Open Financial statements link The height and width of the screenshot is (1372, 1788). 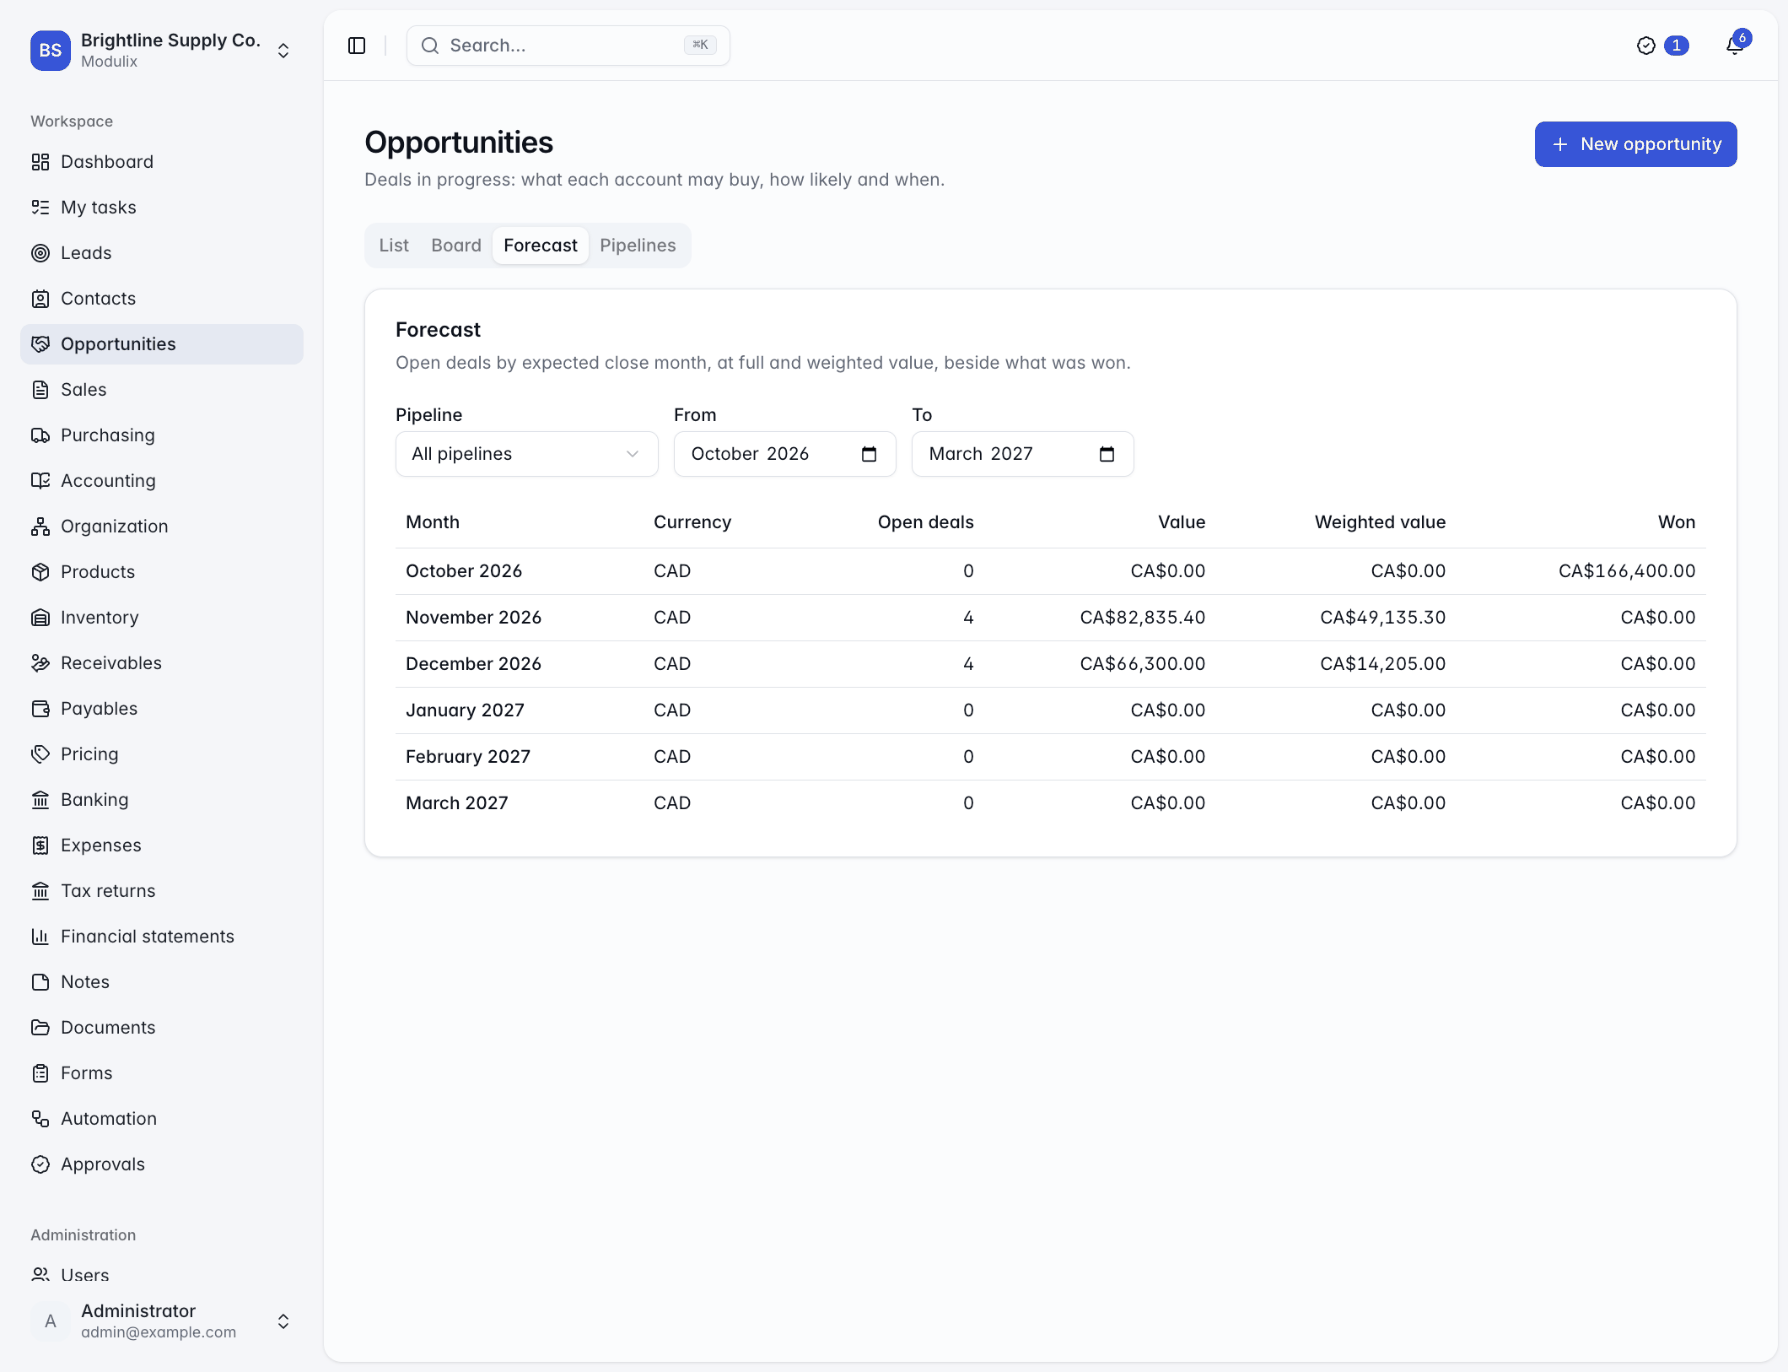tap(162, 936)
